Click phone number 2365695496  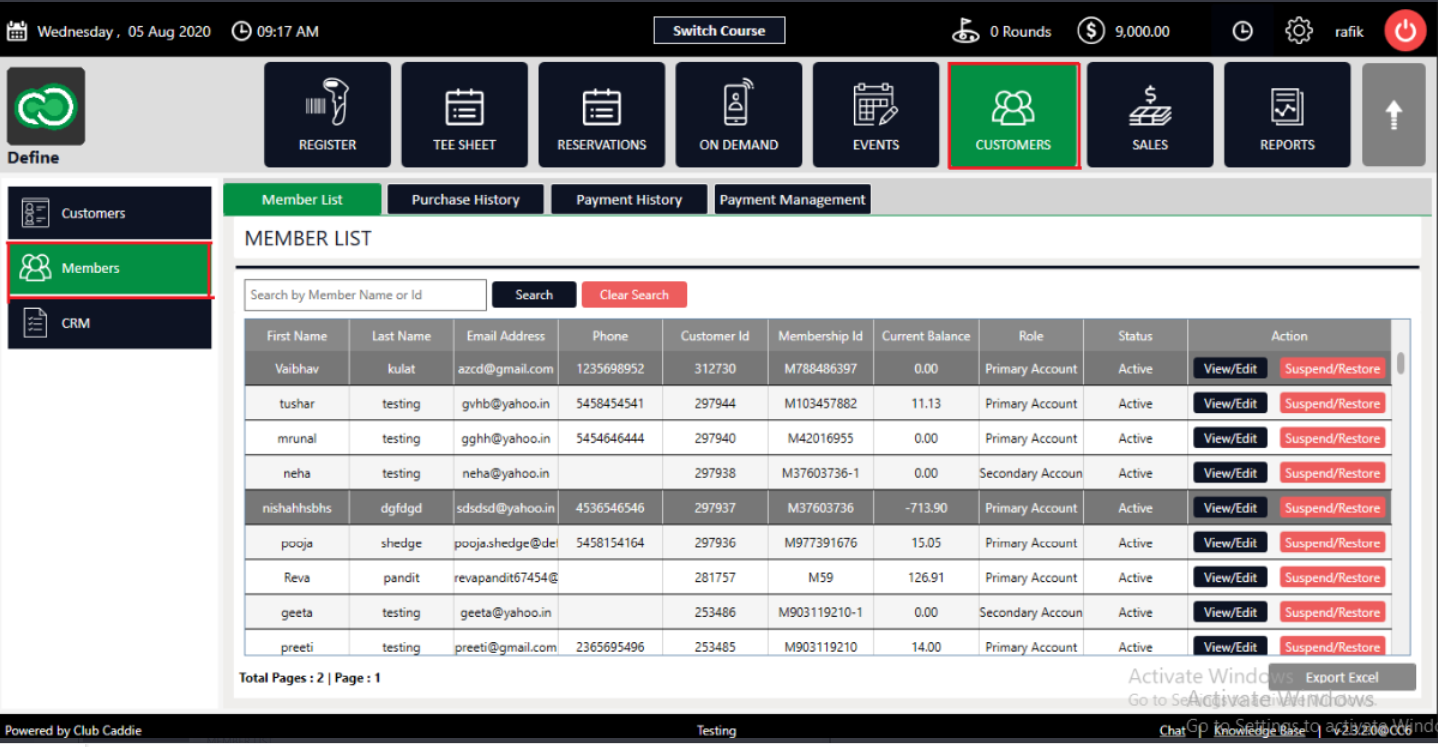click(610, 647)
